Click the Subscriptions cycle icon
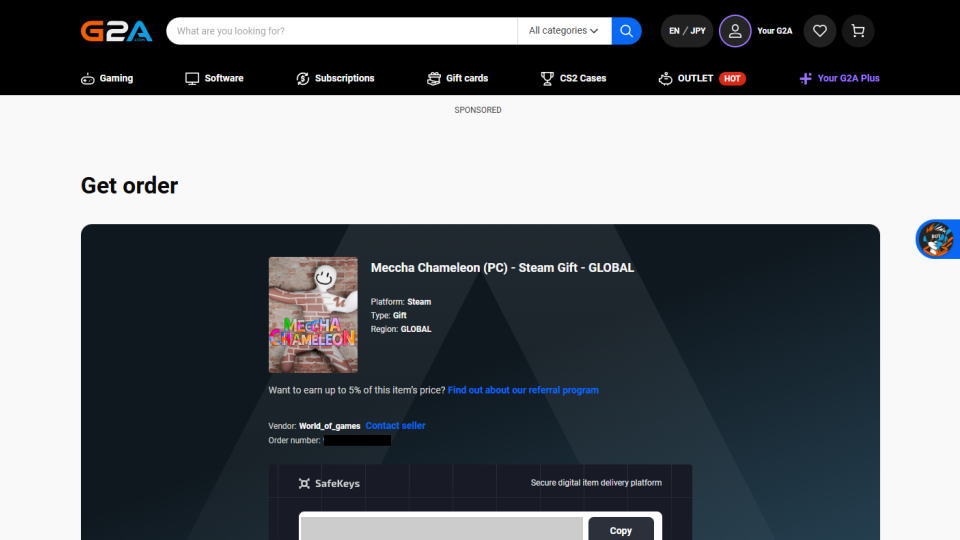The image size is (960, 540). tap(302, 78)
